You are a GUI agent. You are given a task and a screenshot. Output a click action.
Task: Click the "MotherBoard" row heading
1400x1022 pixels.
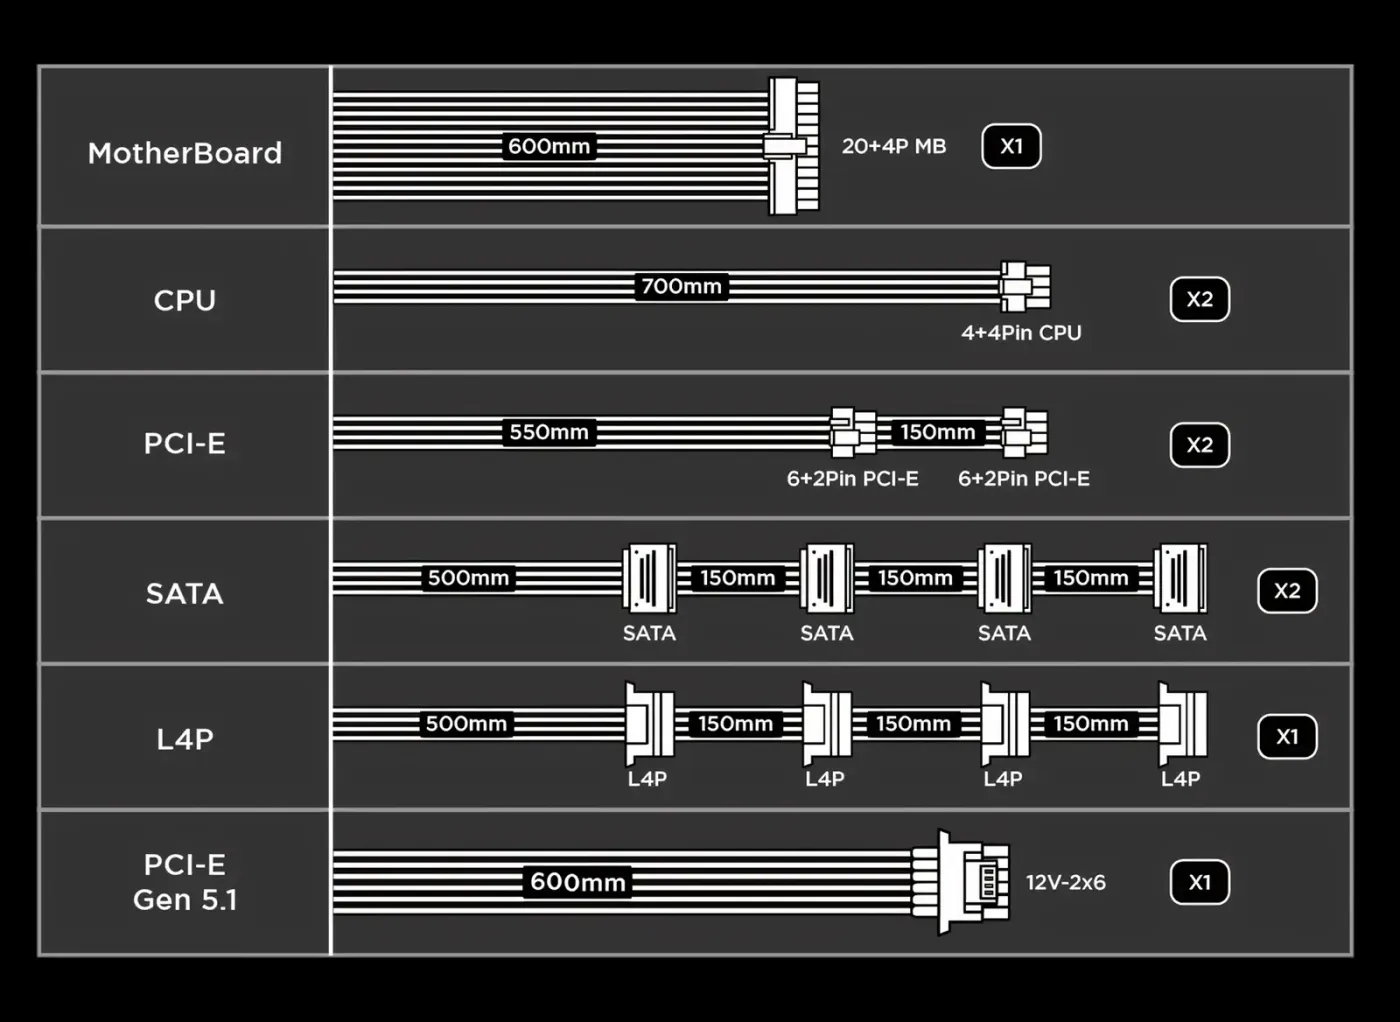185,153
